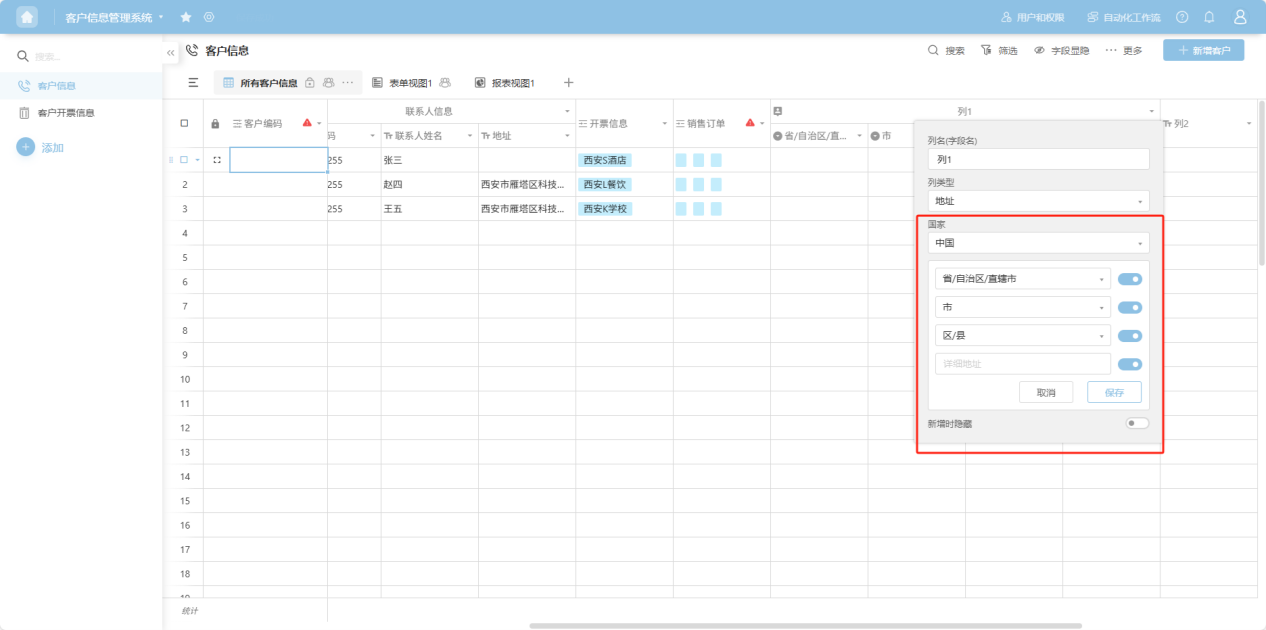Screen dimensions: 1266x630
Task: Enable the 新增时隐藏 toggle
Action: 1137,423
